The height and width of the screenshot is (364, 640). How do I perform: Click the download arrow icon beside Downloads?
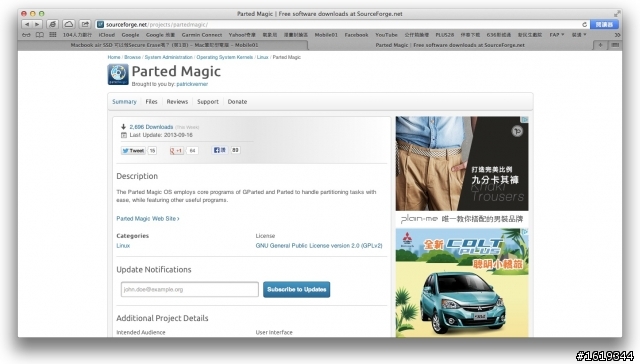point(123,127)
